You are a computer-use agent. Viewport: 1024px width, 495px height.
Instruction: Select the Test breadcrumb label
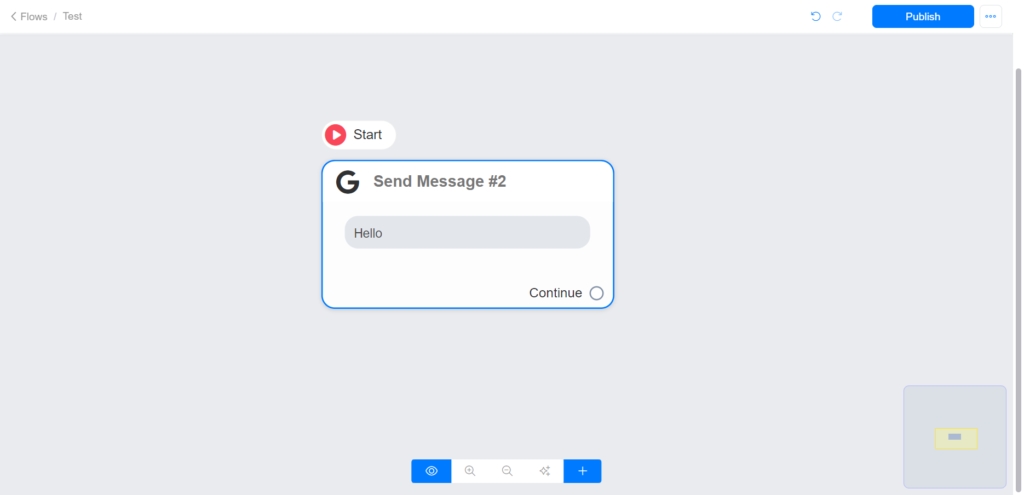(72, 16)
